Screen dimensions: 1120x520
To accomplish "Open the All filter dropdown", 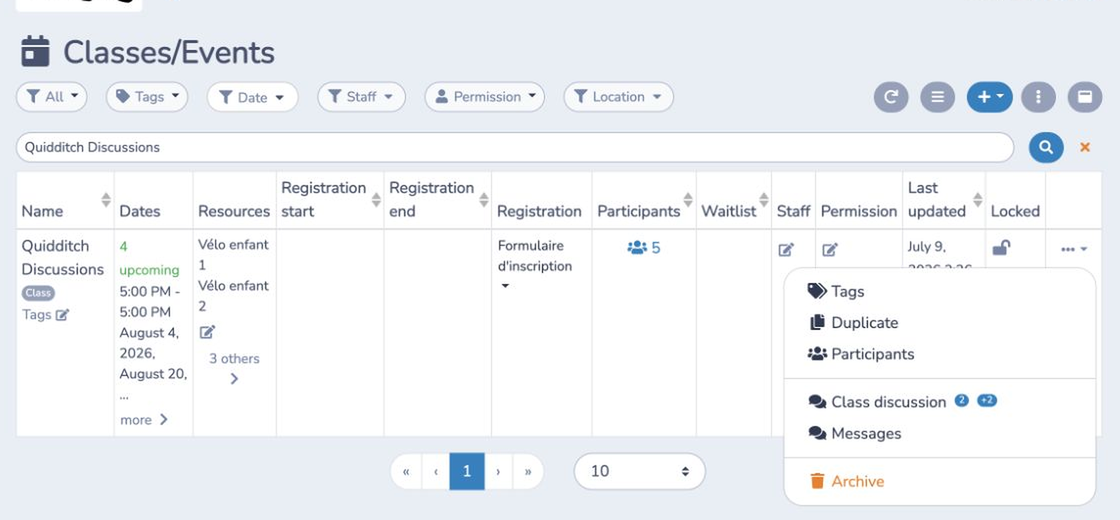I will (x=51, y=97).
